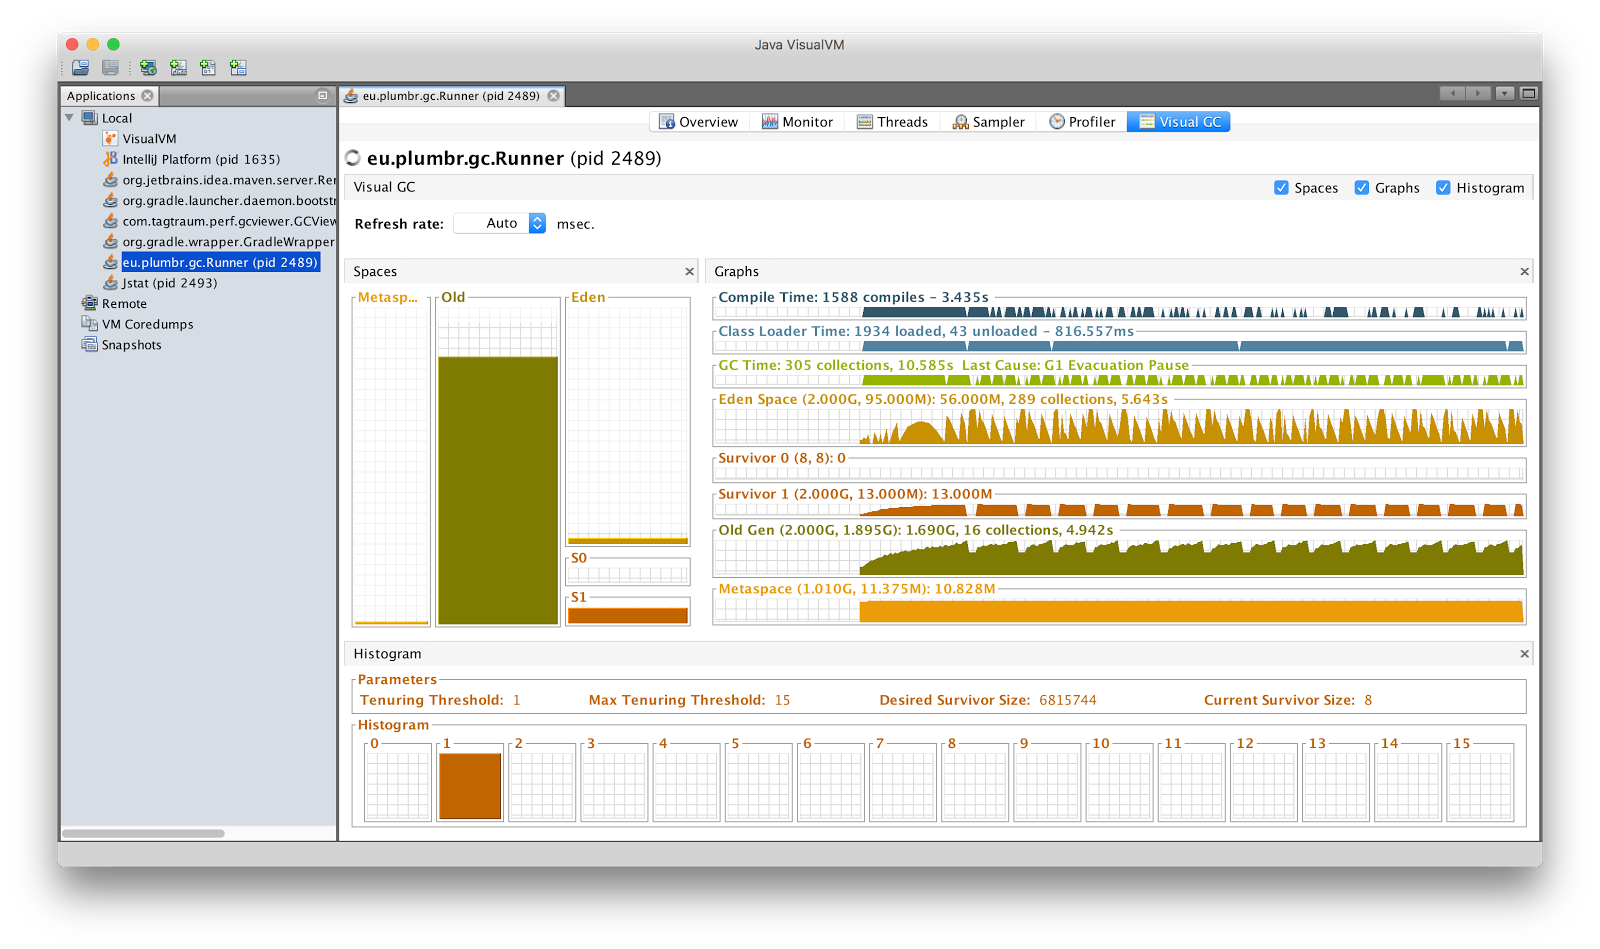The width and height of the screenshot is (1600, 949).
Task: Open the Sampler tab
Action: click(x=988, y=122)
